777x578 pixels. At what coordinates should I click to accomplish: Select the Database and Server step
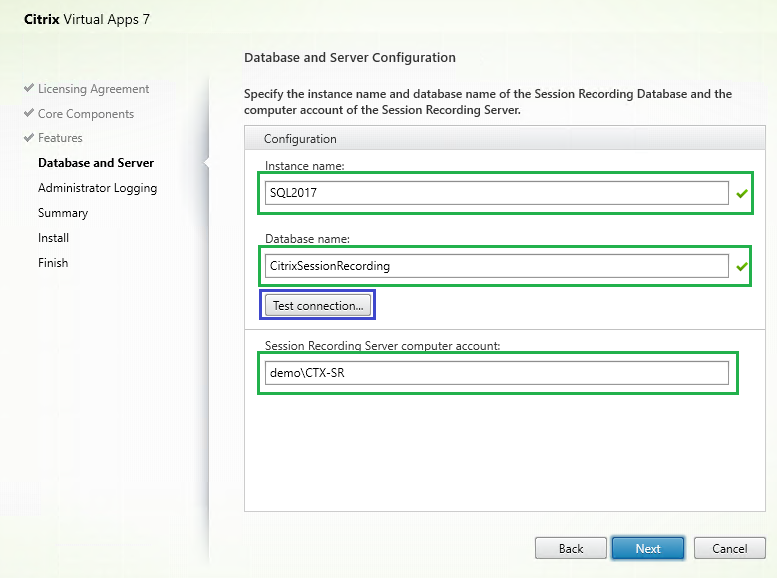[96, 163]
